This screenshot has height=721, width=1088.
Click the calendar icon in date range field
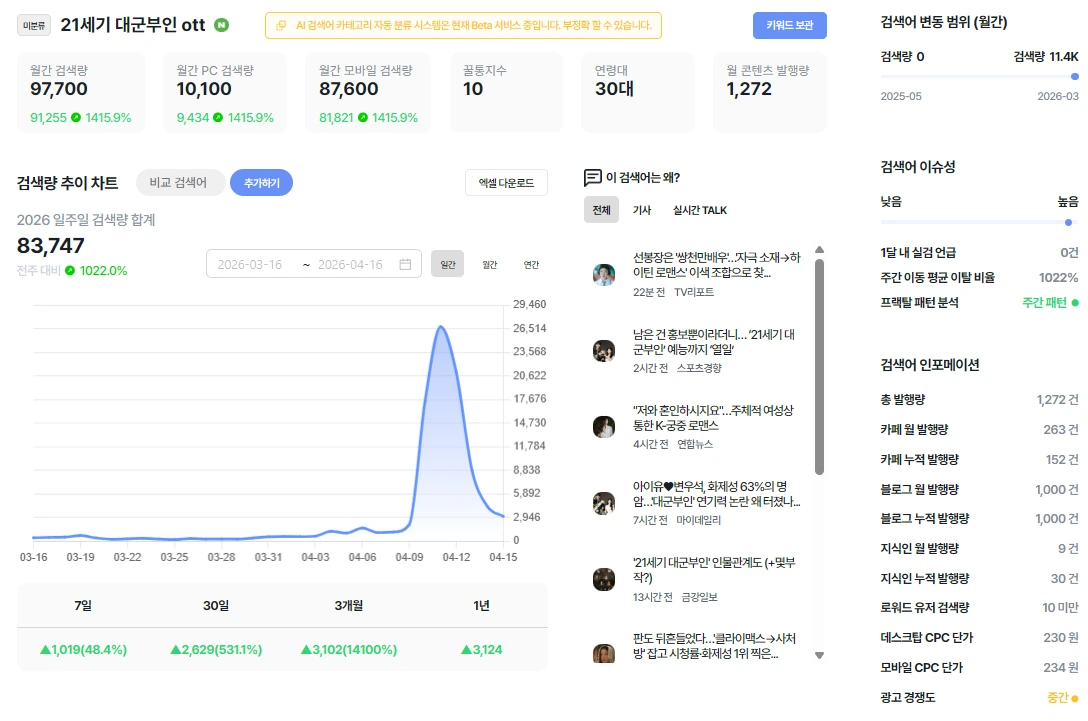click(405, 264)
